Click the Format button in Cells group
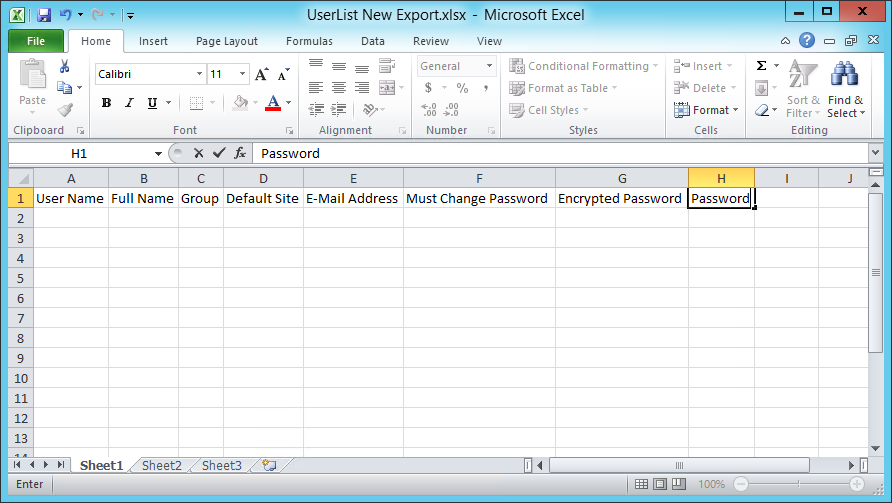This screenshot has width=892, height=503. pyautogui.click(x=706, y=110)
